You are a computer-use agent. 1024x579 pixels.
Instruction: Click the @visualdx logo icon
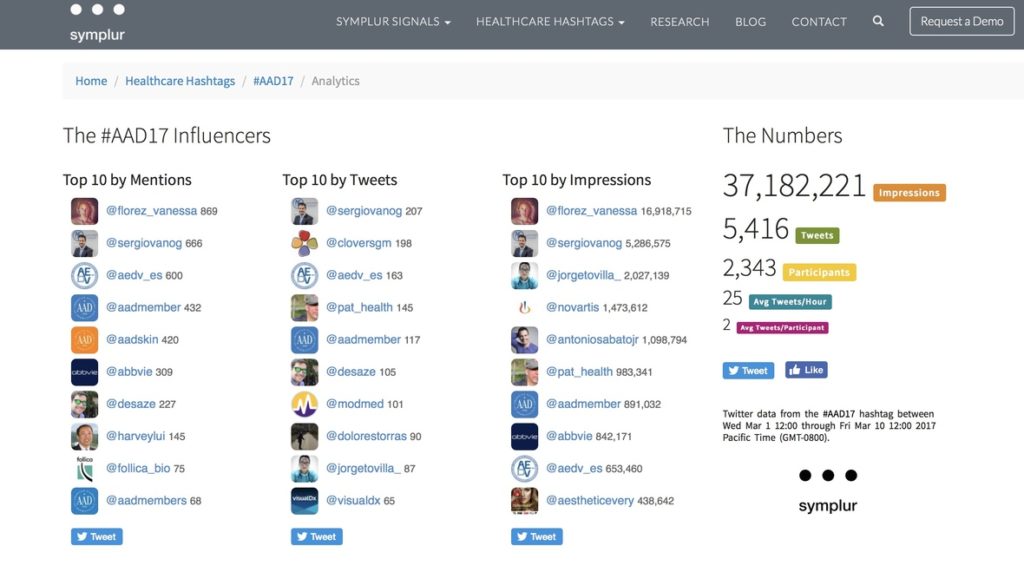pyautogui.click(x=304, y=501)
